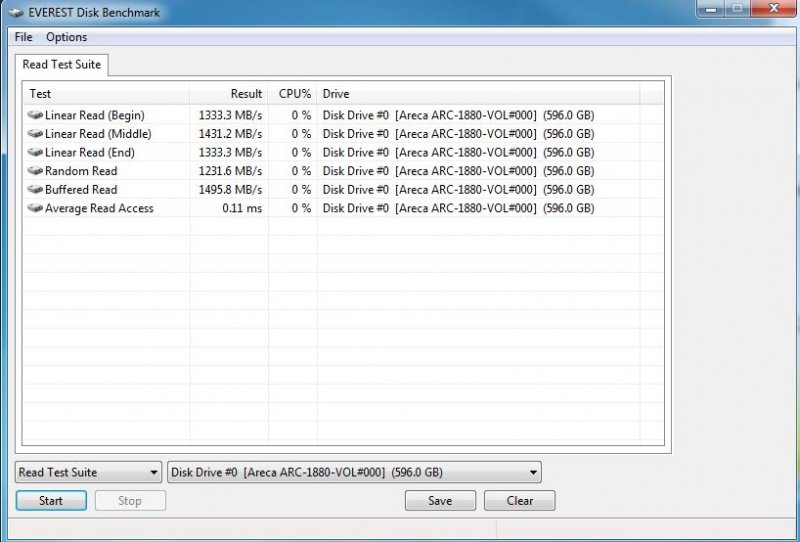Close the EVEREST Disk Benchmark window
This screenshot has width=800, height=542.
point(774,8)
